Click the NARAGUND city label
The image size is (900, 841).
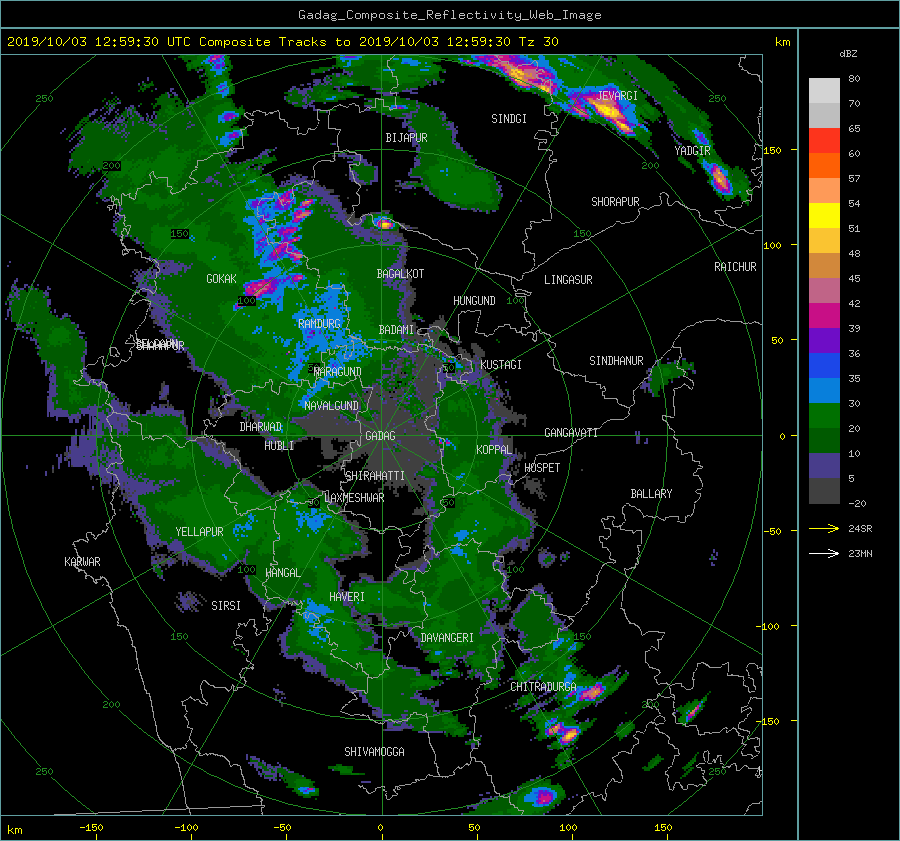pyautogui.click(x=338, y=371)
